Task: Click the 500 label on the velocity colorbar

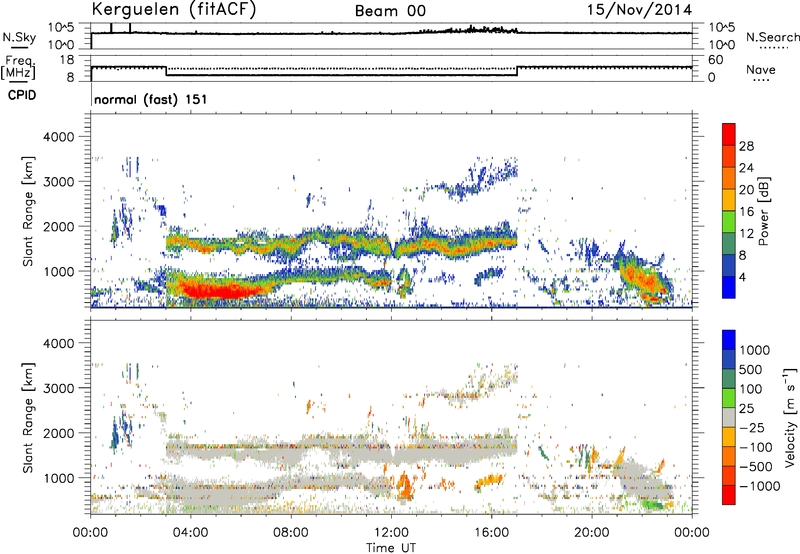Action: click(x=751, y=369)
